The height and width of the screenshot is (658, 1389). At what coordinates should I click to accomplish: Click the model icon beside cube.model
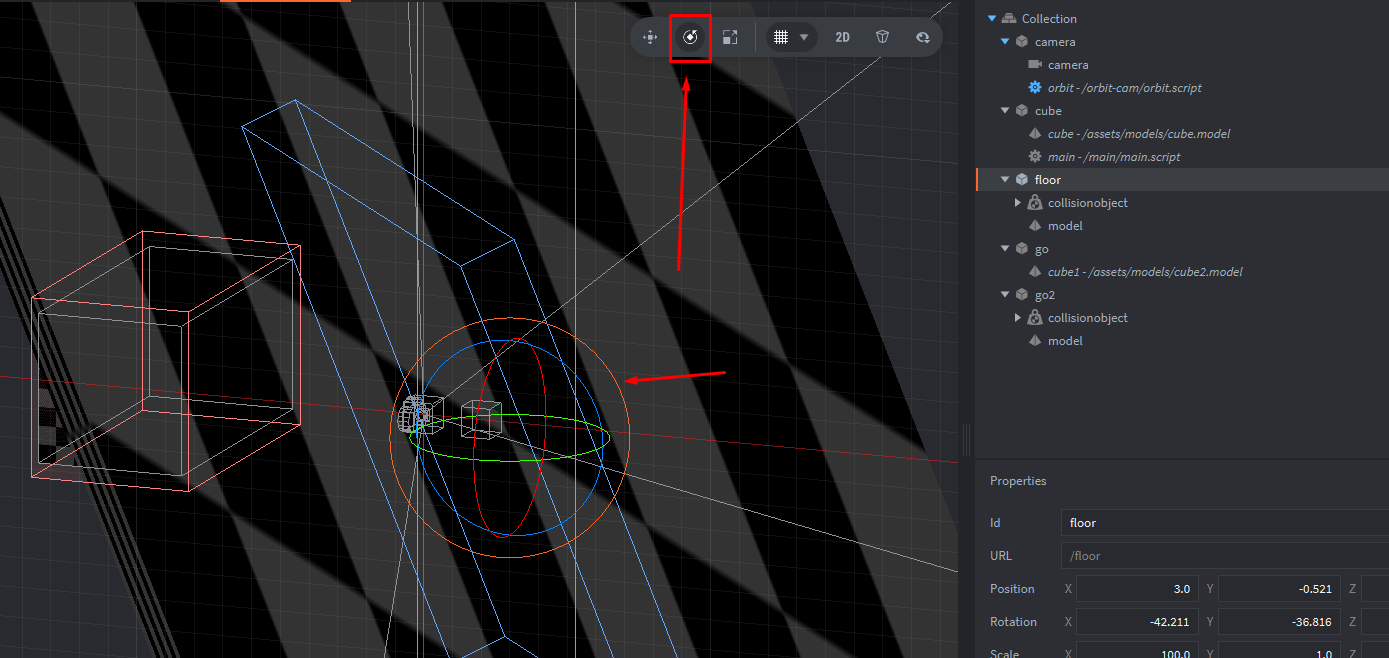click(1035, 134)
